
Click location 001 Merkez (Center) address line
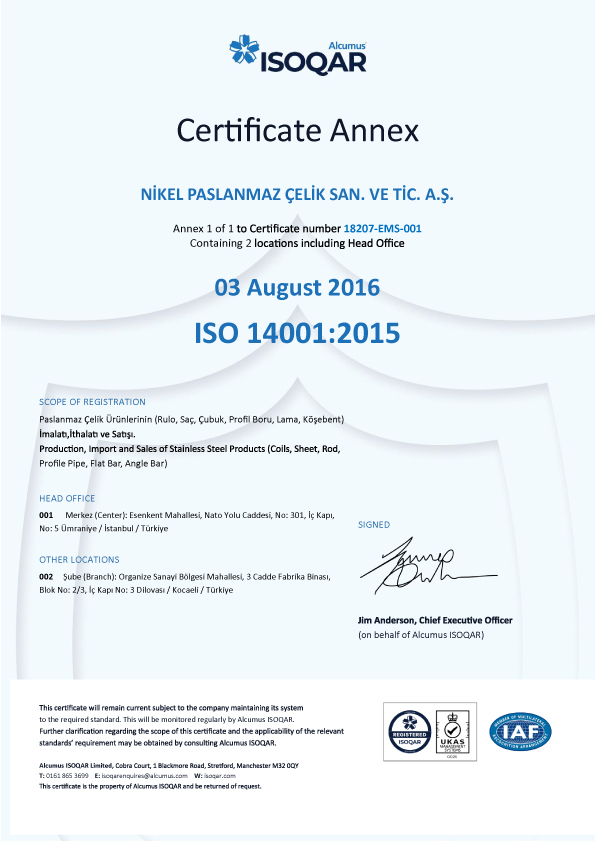[x=187, y=521]
